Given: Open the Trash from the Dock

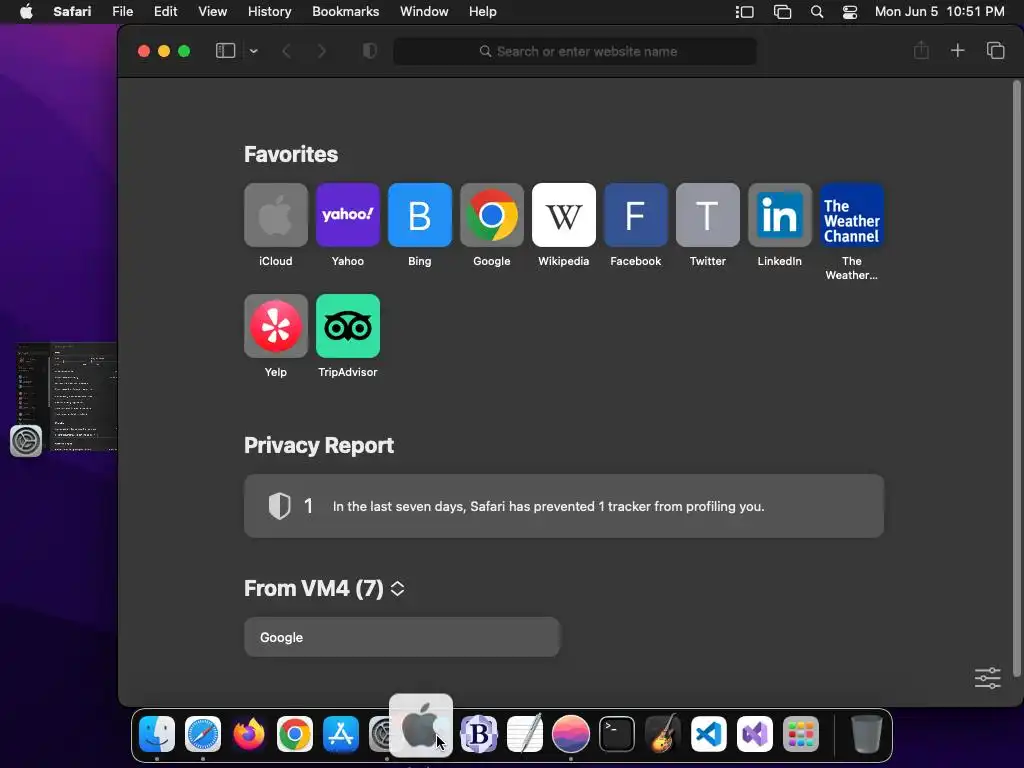Looking at the screenshot, I should point(867,734).
